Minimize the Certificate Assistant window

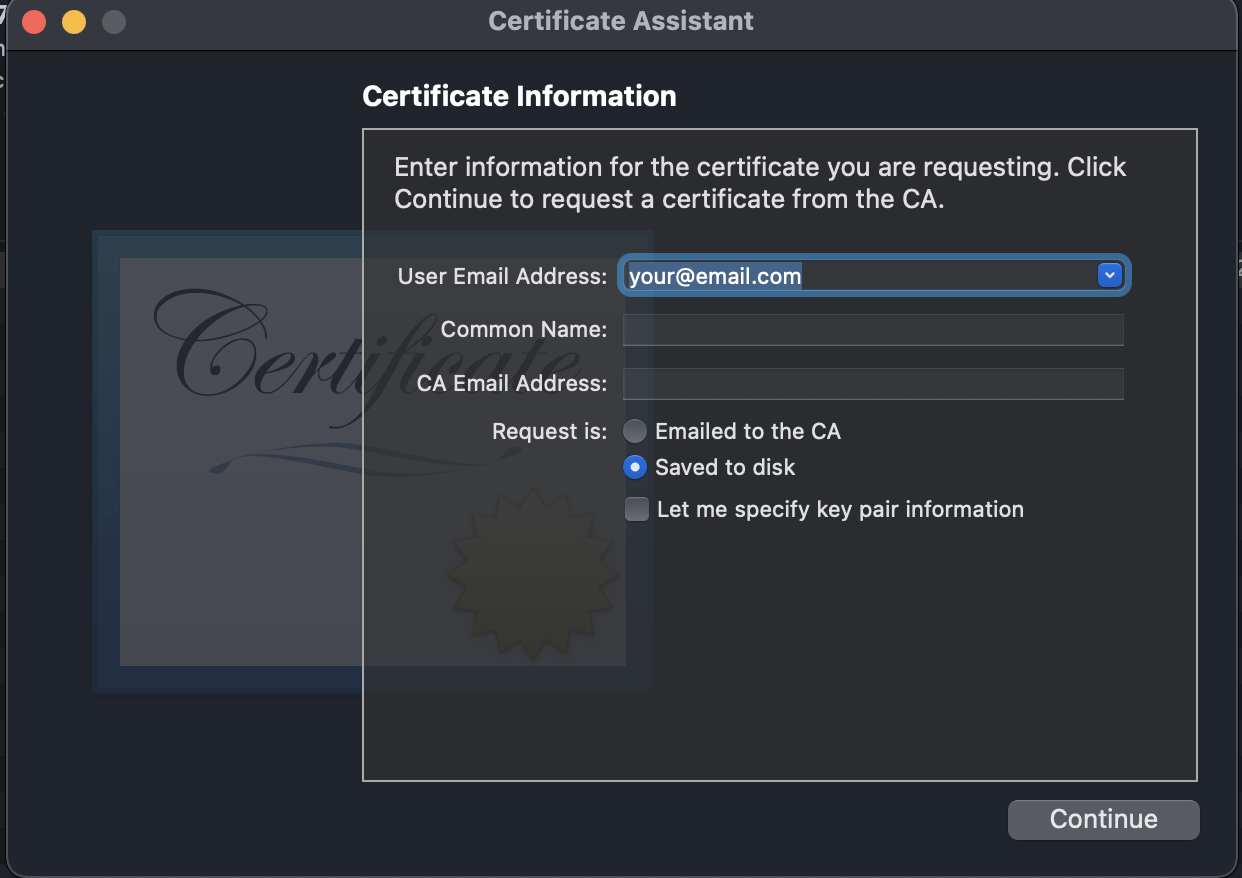click(x=73, y=20)
